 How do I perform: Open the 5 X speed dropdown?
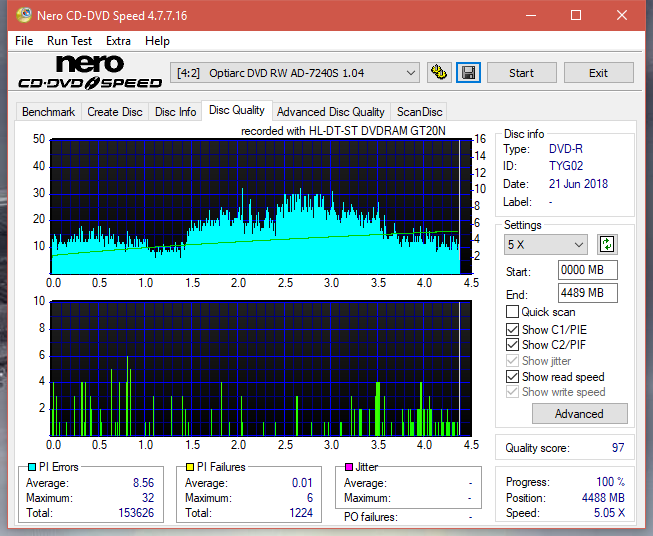click(546, 244)
